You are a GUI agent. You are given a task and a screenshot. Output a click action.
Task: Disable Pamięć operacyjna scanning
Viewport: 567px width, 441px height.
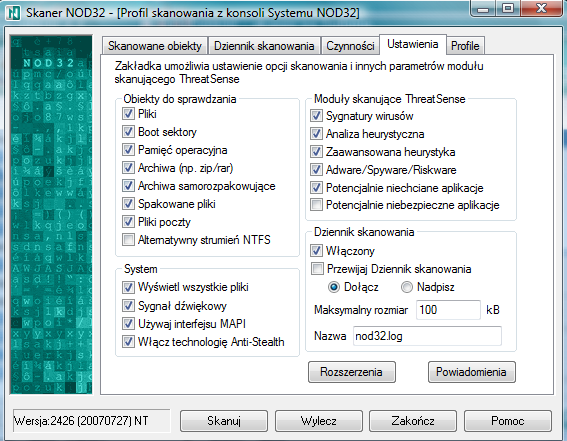(x=128, y=150)
